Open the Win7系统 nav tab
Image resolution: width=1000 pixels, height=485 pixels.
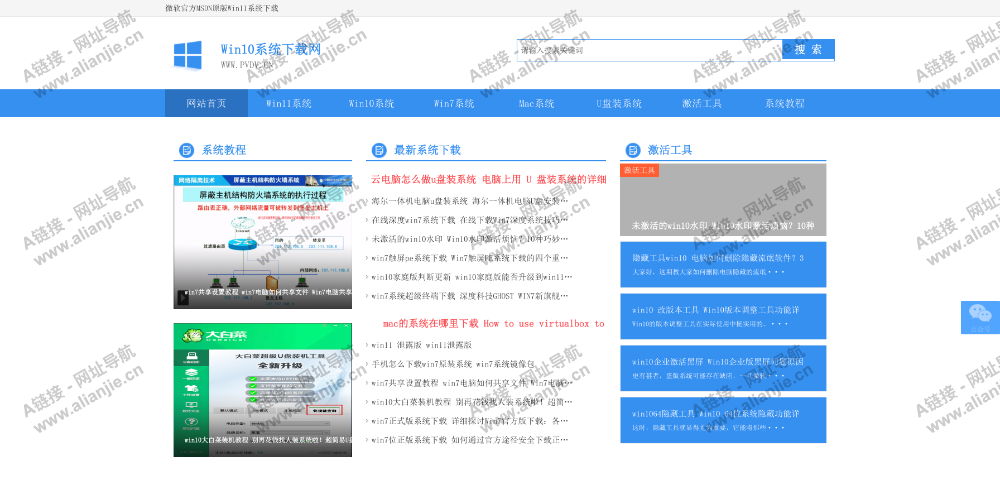click(454, 103)
